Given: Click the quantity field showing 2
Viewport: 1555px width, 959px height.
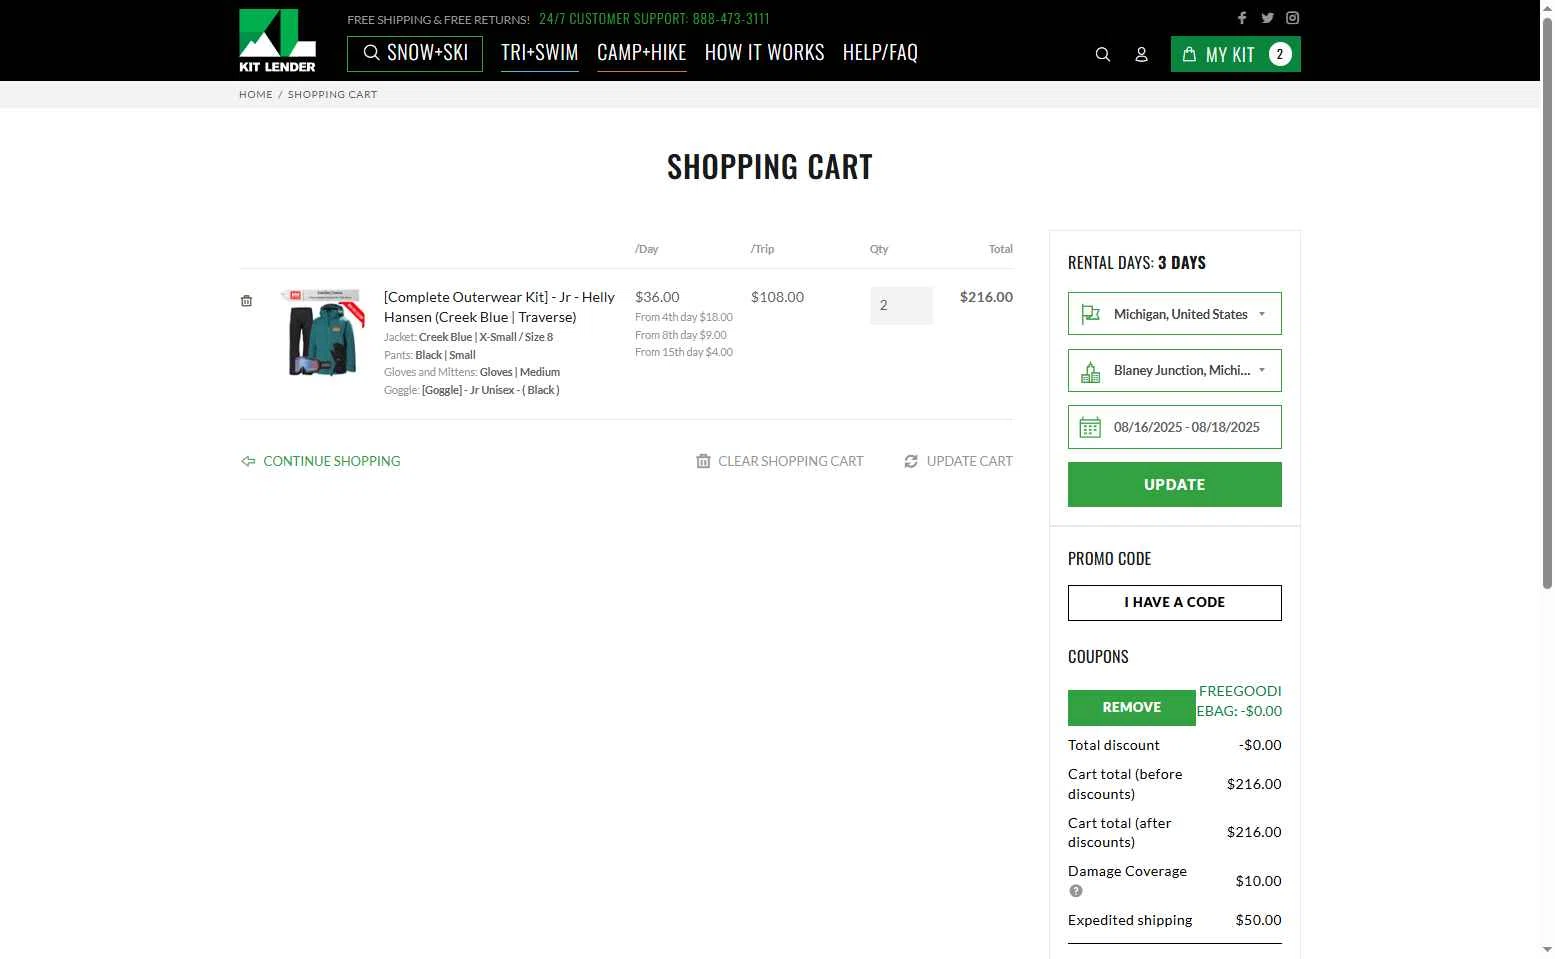Looking at the screenshot, I should [x=901, y=306].
